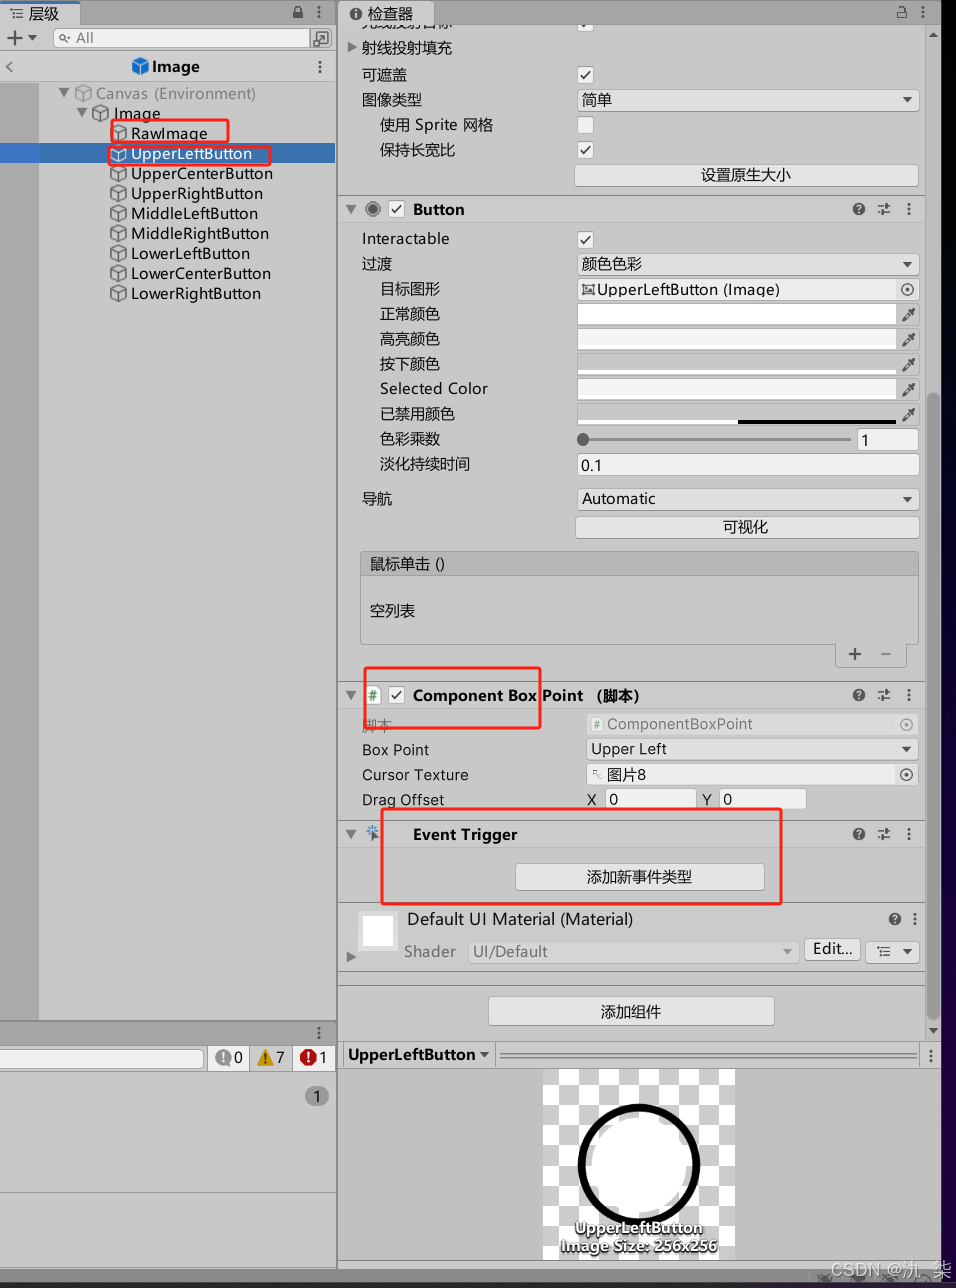Image resolution: width=956 pixels, height=1288 pixels.
Task: Click the 添加组件 button
Action: pos(631,1011)
